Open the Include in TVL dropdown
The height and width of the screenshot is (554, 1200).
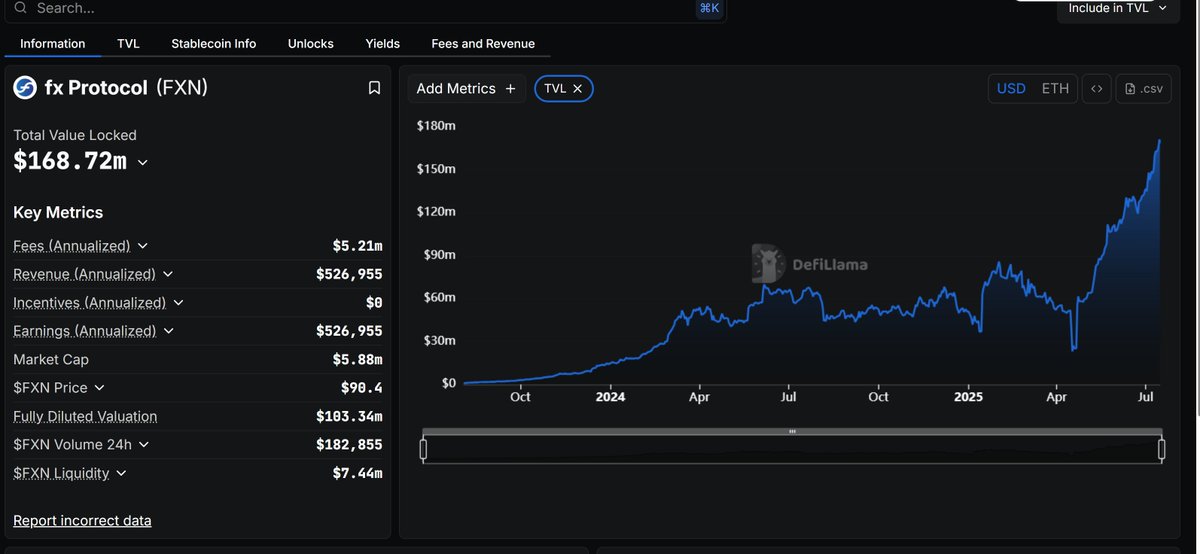coord(1117,8)
